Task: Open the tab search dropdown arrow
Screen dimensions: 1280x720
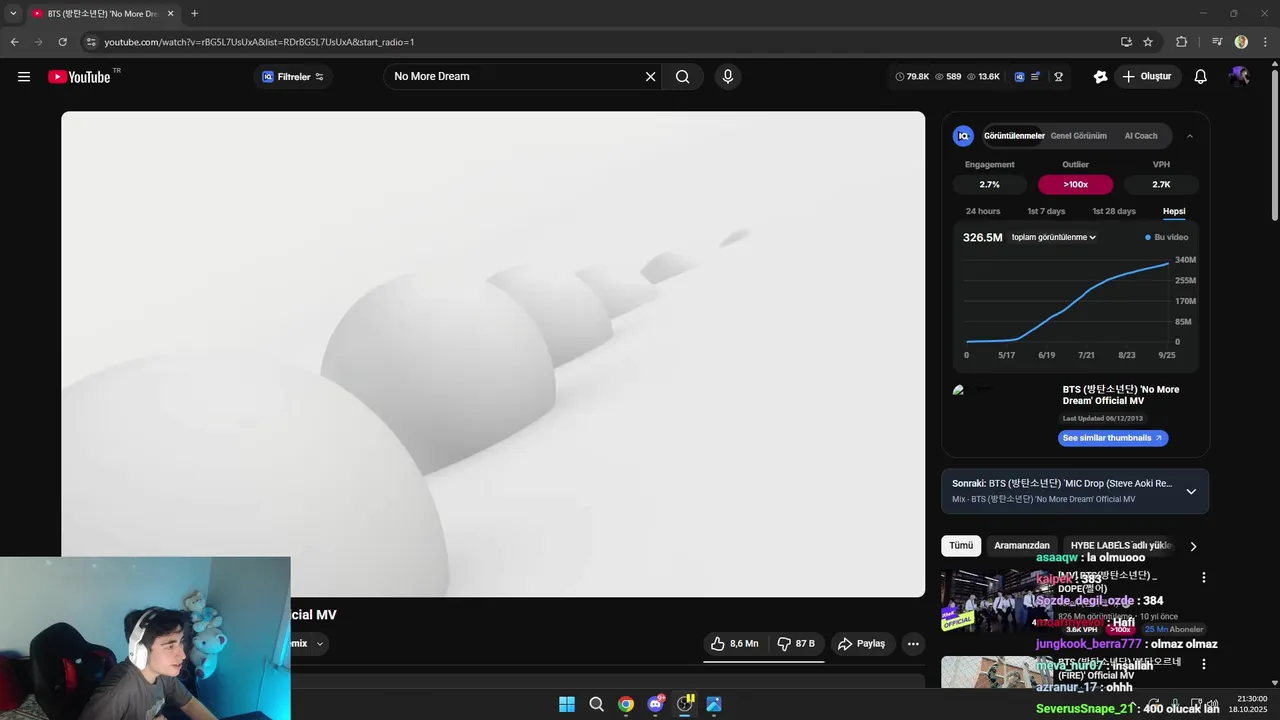Action: 13,14
